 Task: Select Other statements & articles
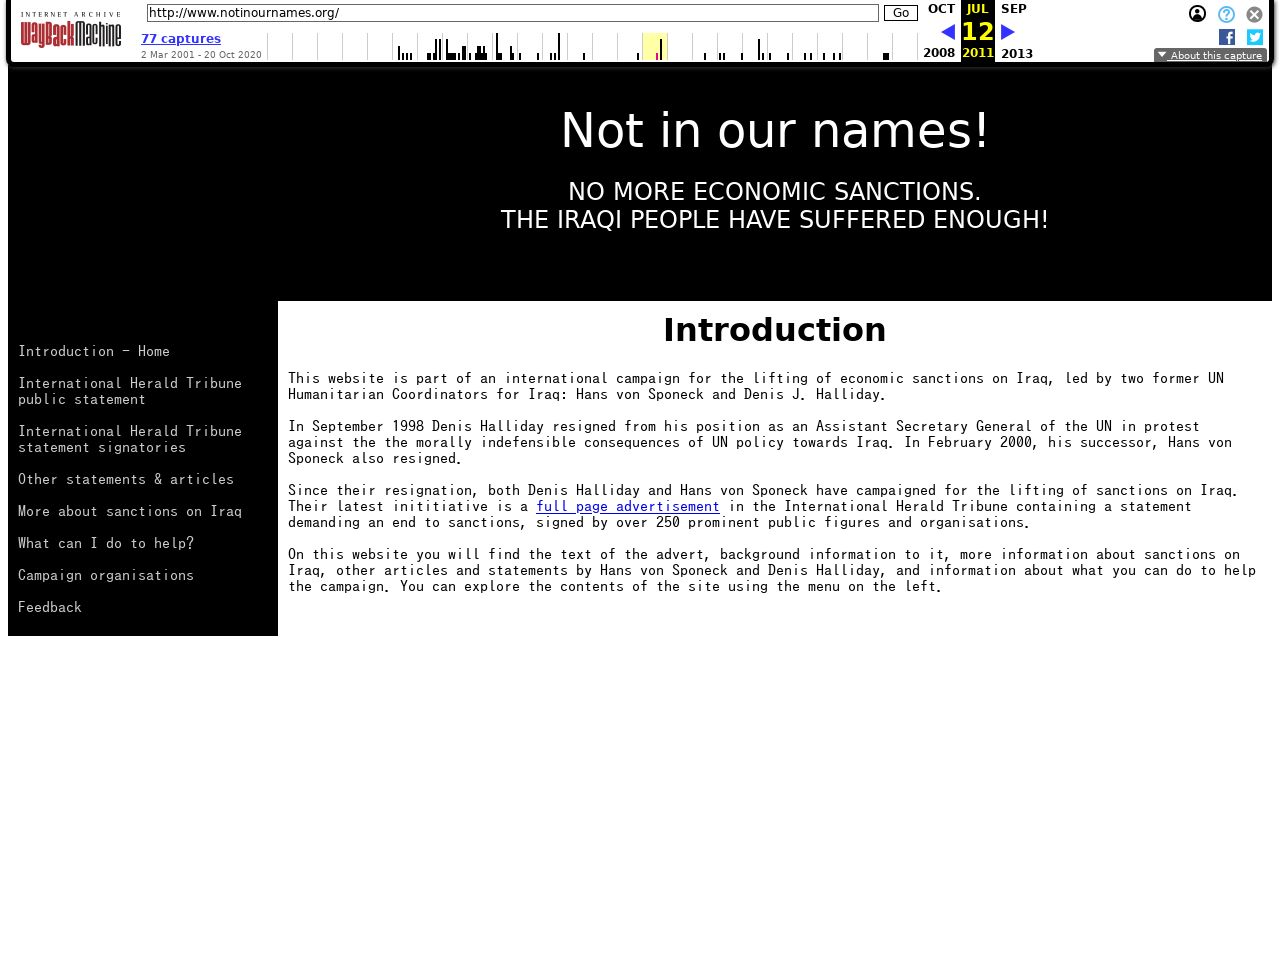126,479
